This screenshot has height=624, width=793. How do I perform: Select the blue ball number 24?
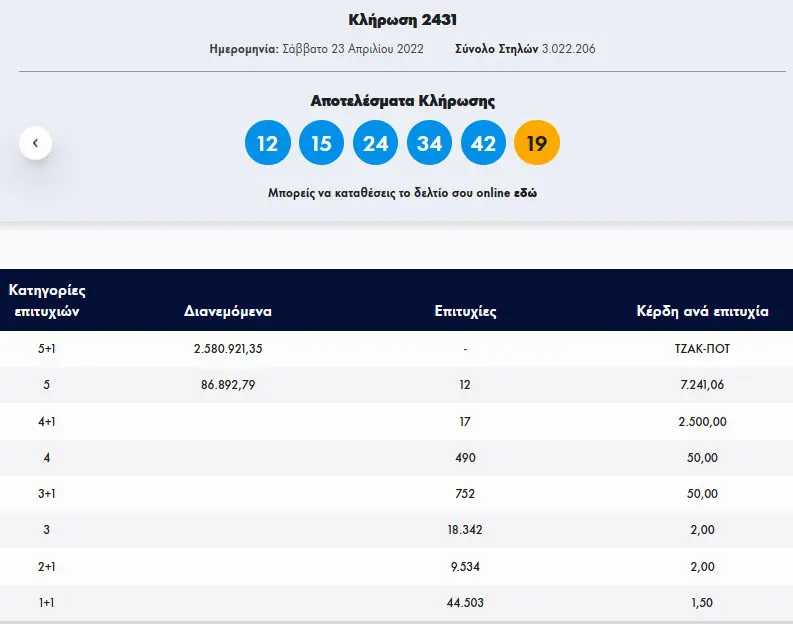point(375,143)
